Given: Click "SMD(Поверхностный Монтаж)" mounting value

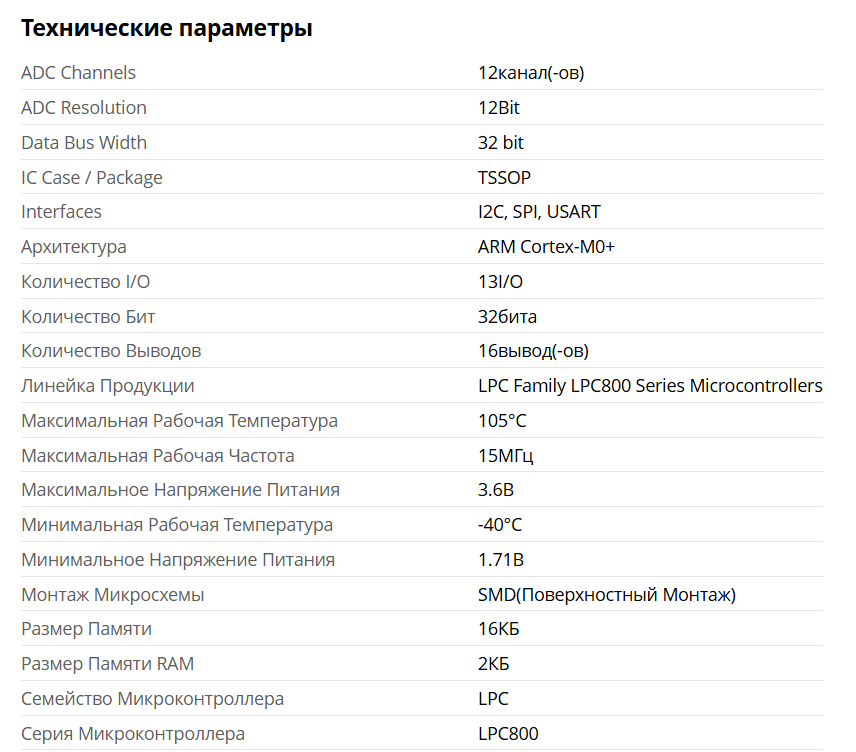Looking at the screenshot, I should [x=607, y=595].
